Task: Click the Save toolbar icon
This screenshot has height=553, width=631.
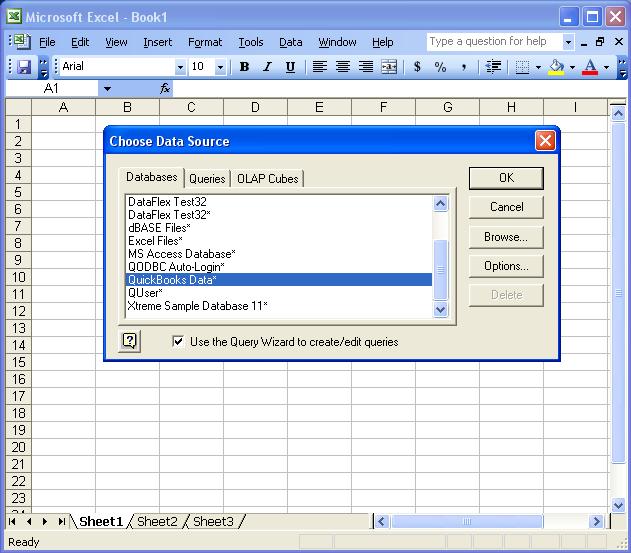Action: [24, 66]
